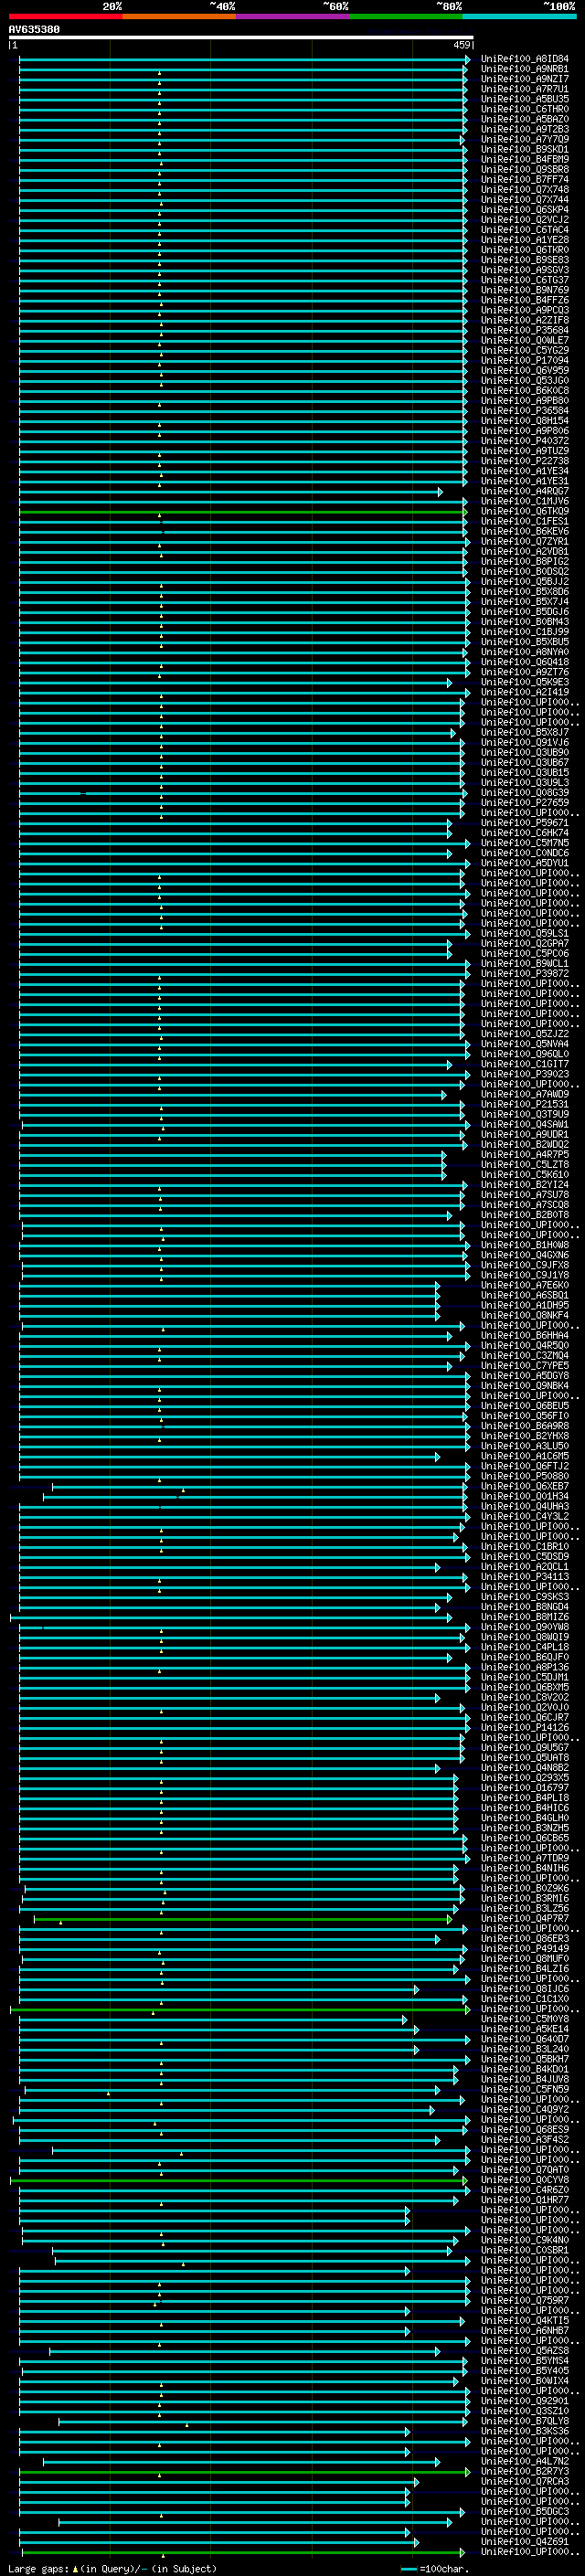This screenshot has height=2576, width=585.
Task: Select UniRef100_P40372 in the list
Action: point(525,441)
